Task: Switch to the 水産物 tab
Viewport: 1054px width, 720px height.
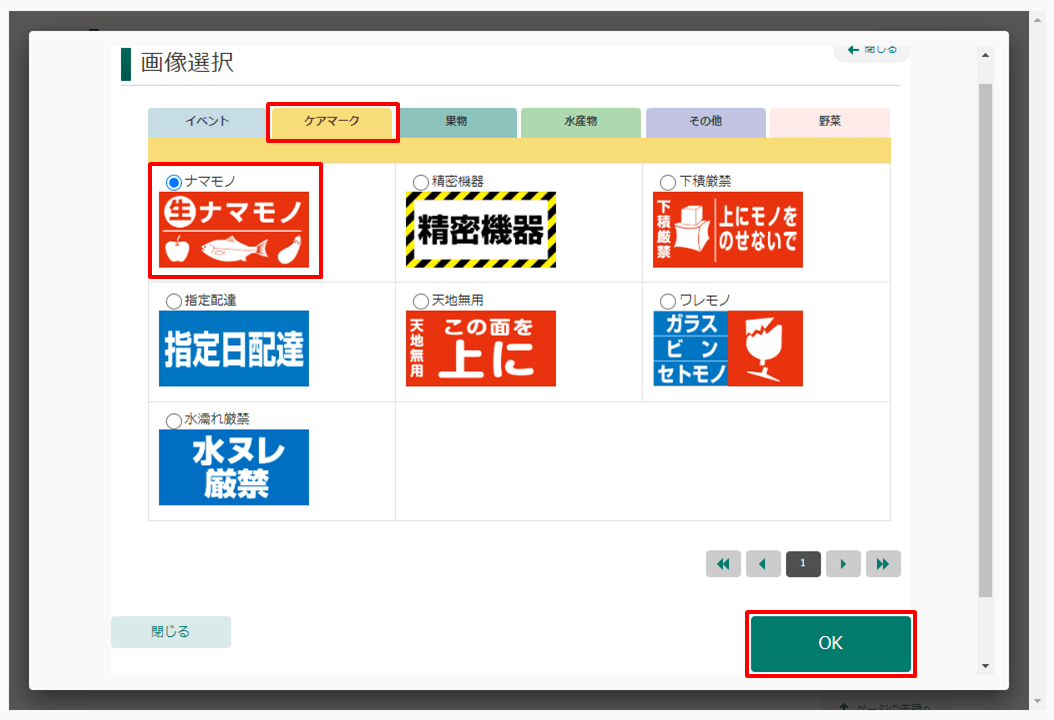Action: pyautogui.click(x=581, y=122)
